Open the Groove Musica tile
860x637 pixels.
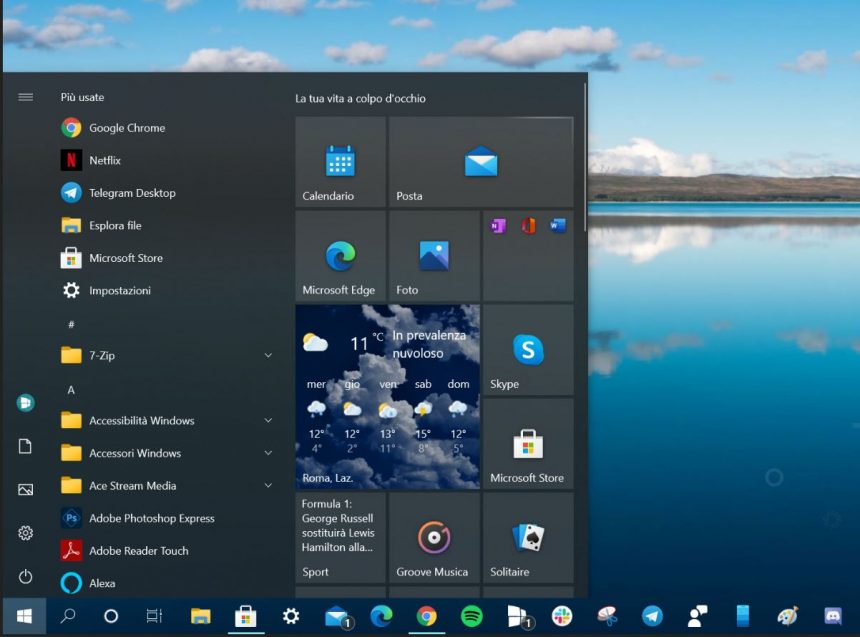[434, 537]
